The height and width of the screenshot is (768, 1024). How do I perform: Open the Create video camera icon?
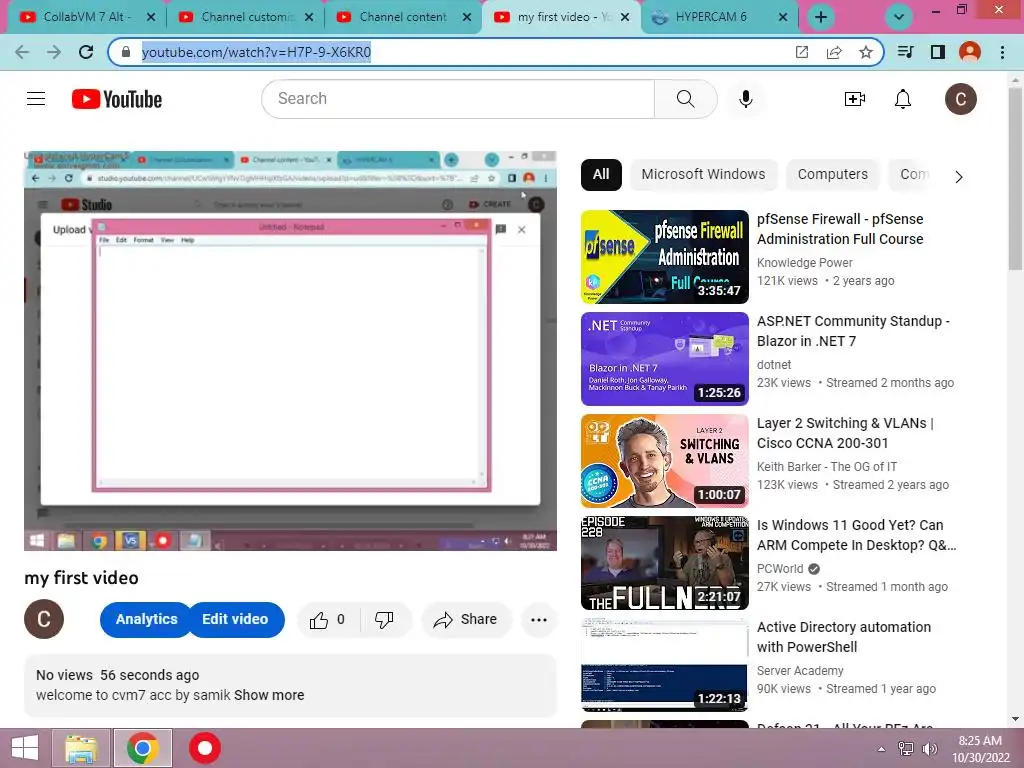pos(854,99)
